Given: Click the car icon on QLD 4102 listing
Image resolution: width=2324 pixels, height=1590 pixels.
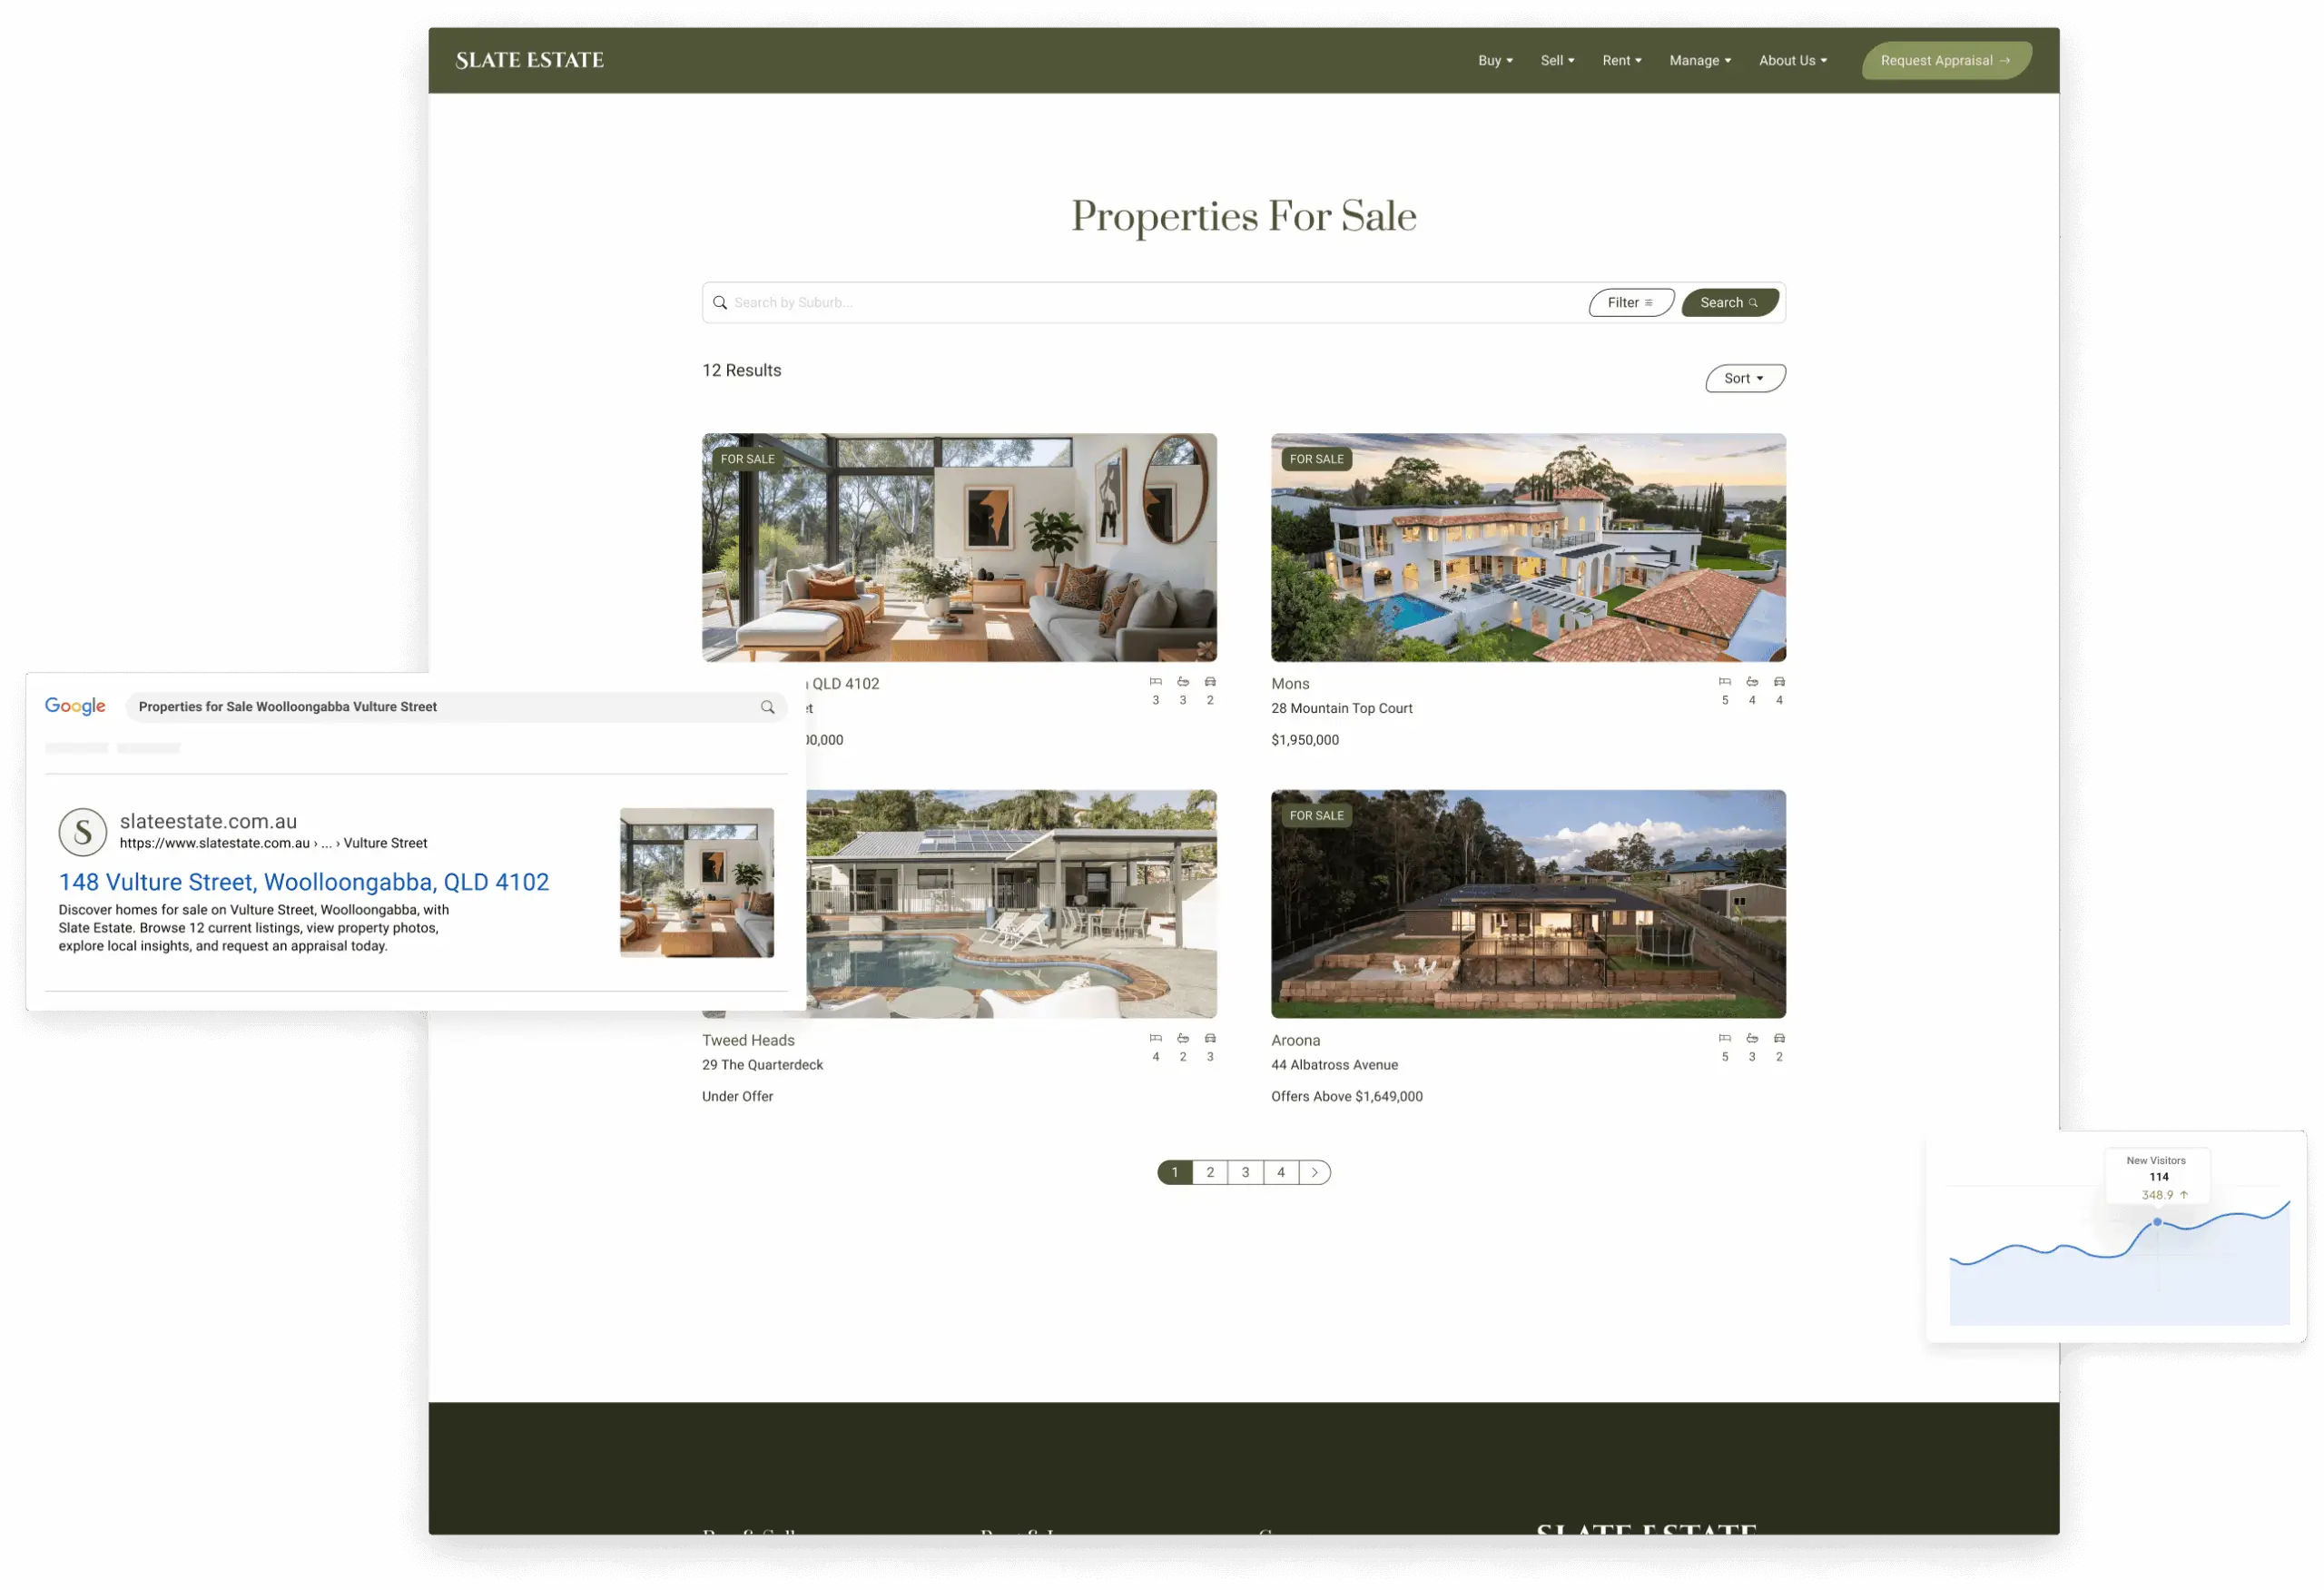Looking at the screenshot, I should (x=1210, y=682).
